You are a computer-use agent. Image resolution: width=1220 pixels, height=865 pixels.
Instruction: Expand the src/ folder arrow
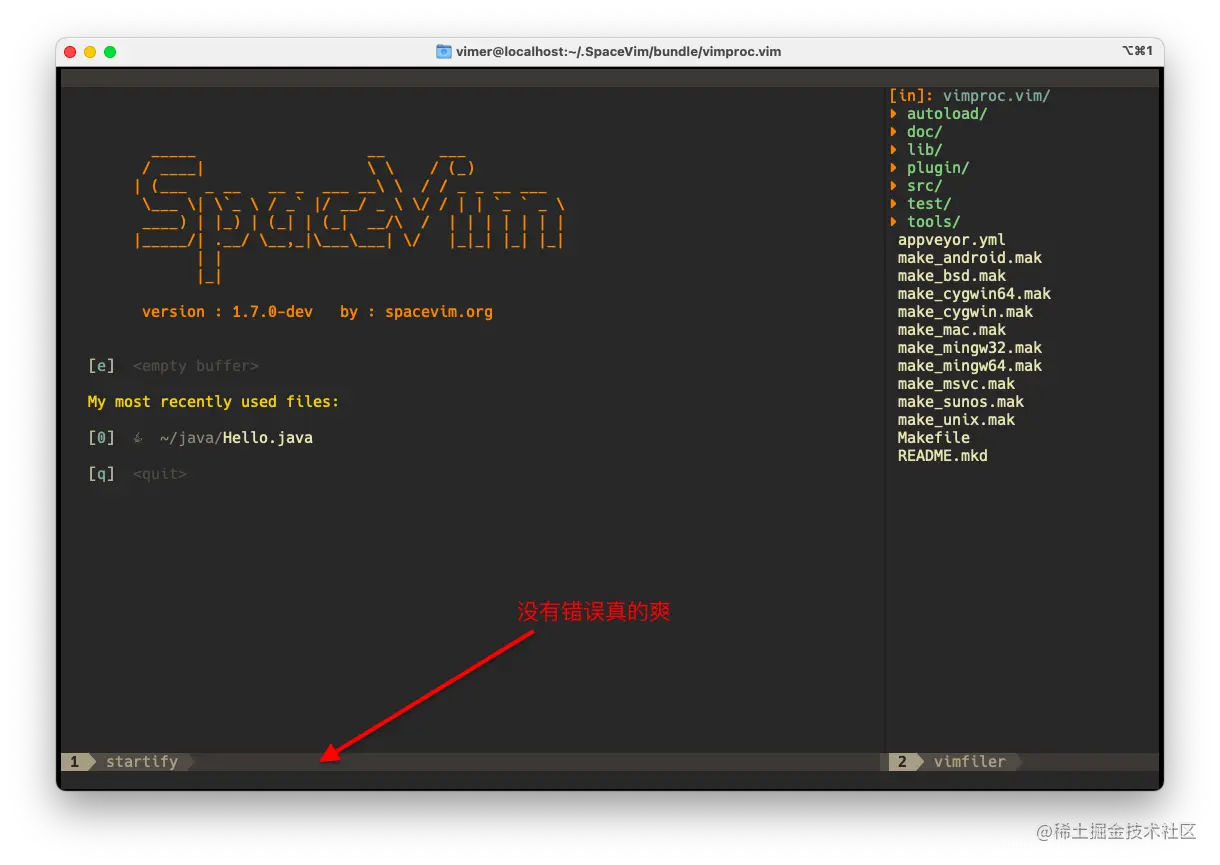893,186
